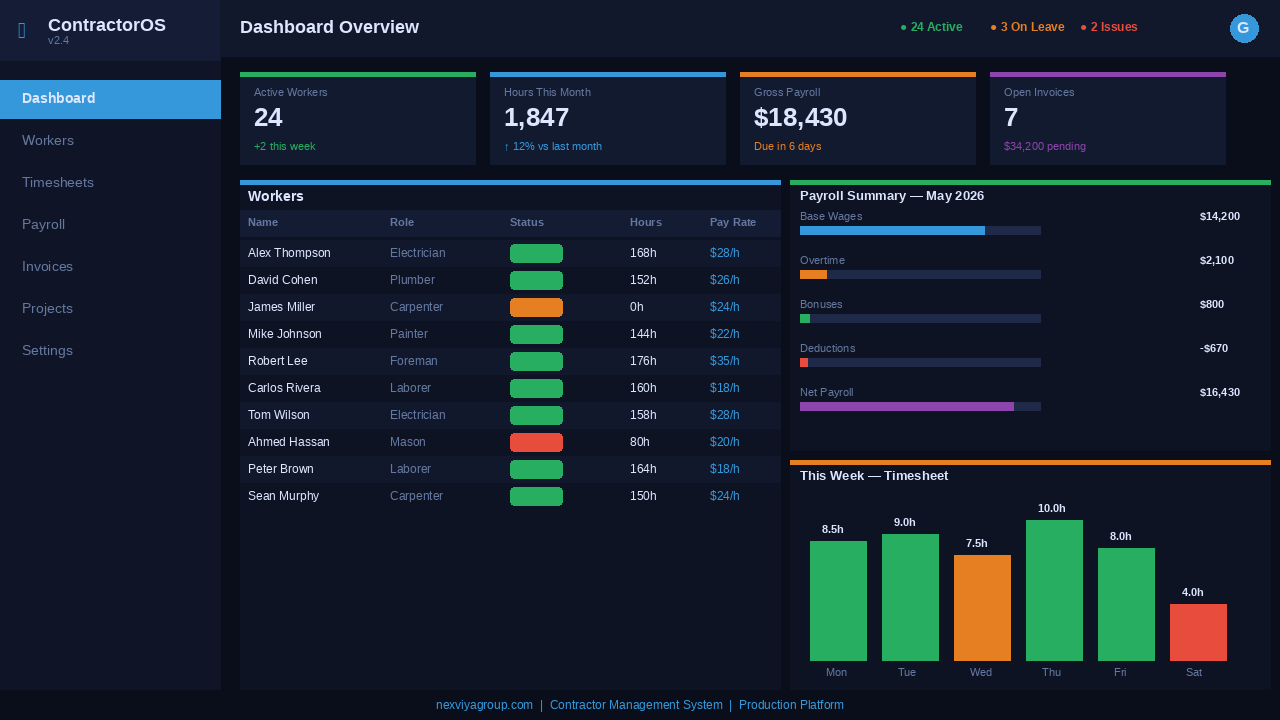Click the $14,200 Base Wages amount

(x=1220, y=216)
